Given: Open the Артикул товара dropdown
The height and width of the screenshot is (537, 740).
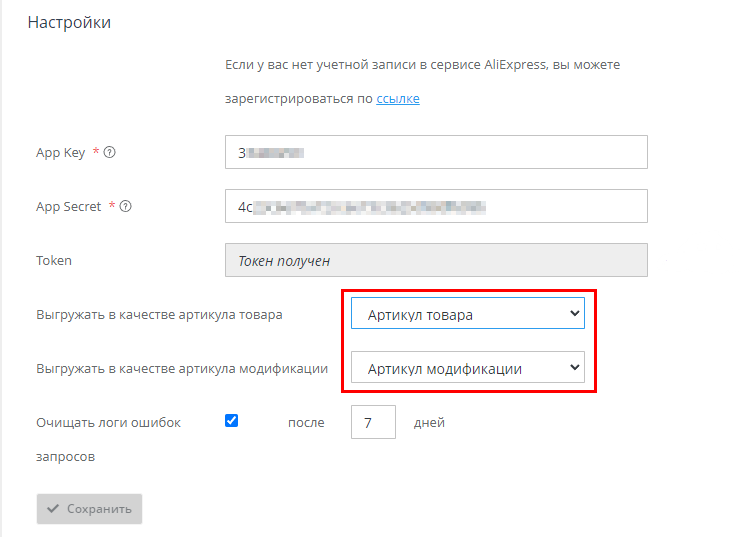Looking at the screenshot, I should click(467, 315).
